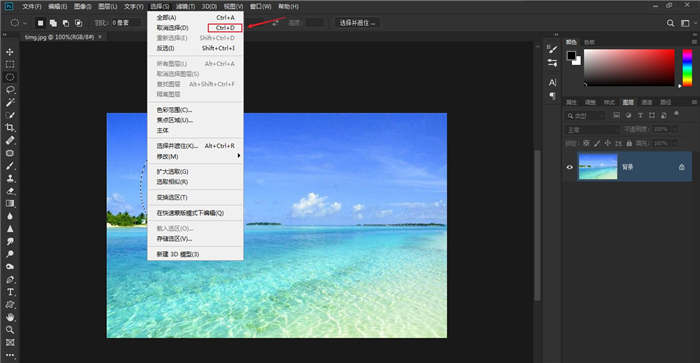Select the Crop tool
The width and height of the screenshot is (700, 363).
pyautogui.click(x=10, y=128)
